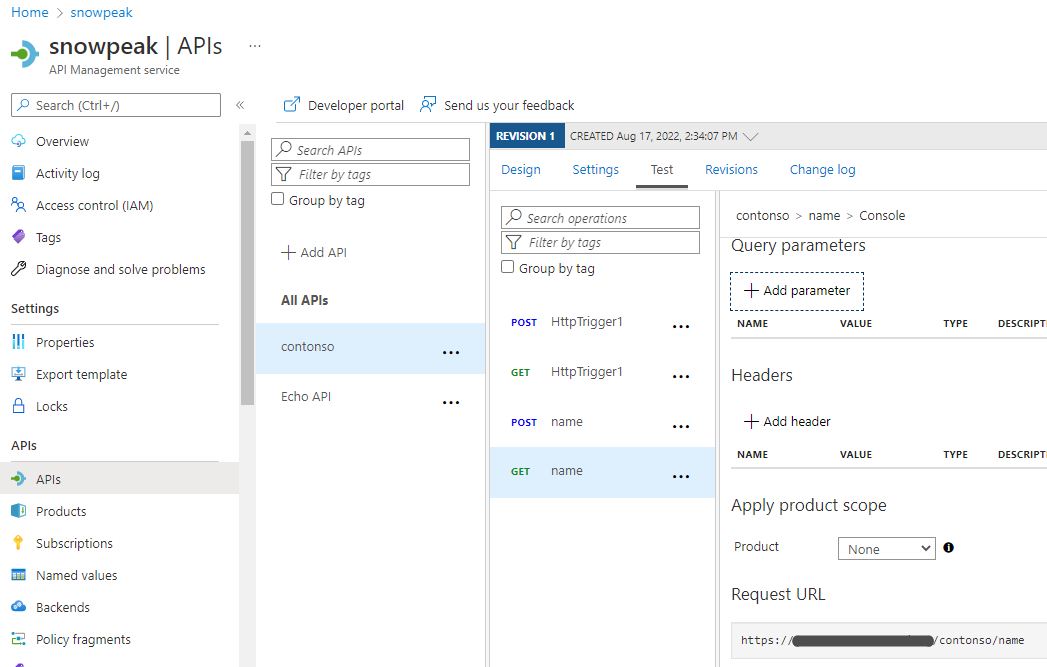Click the Access control (IAM) people icon

pyautogui.click(x=19, y=205)
